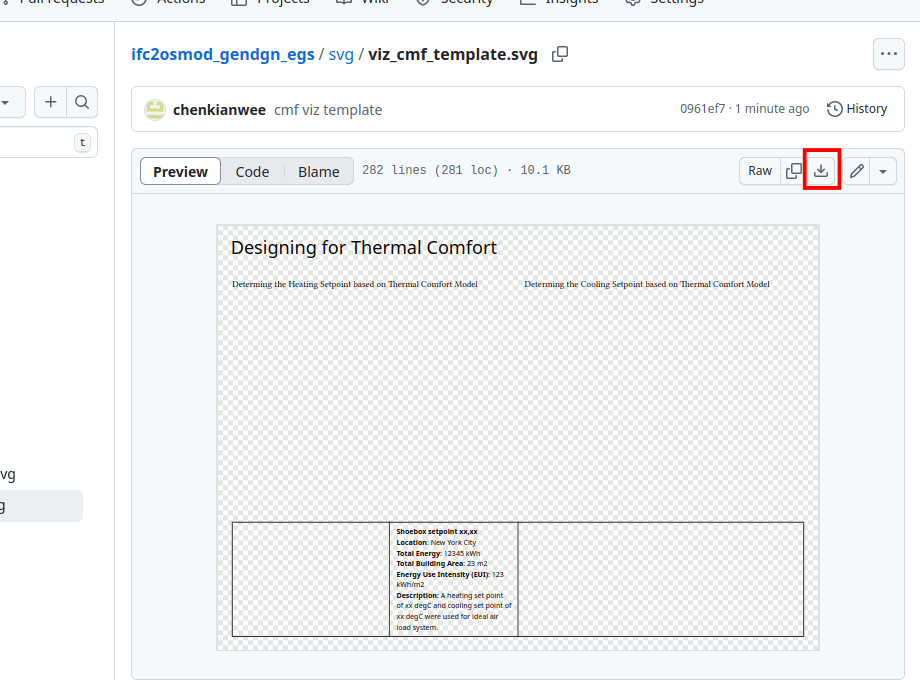
Task: Select the highlighted file in the tree
Action: click(40, 506)
